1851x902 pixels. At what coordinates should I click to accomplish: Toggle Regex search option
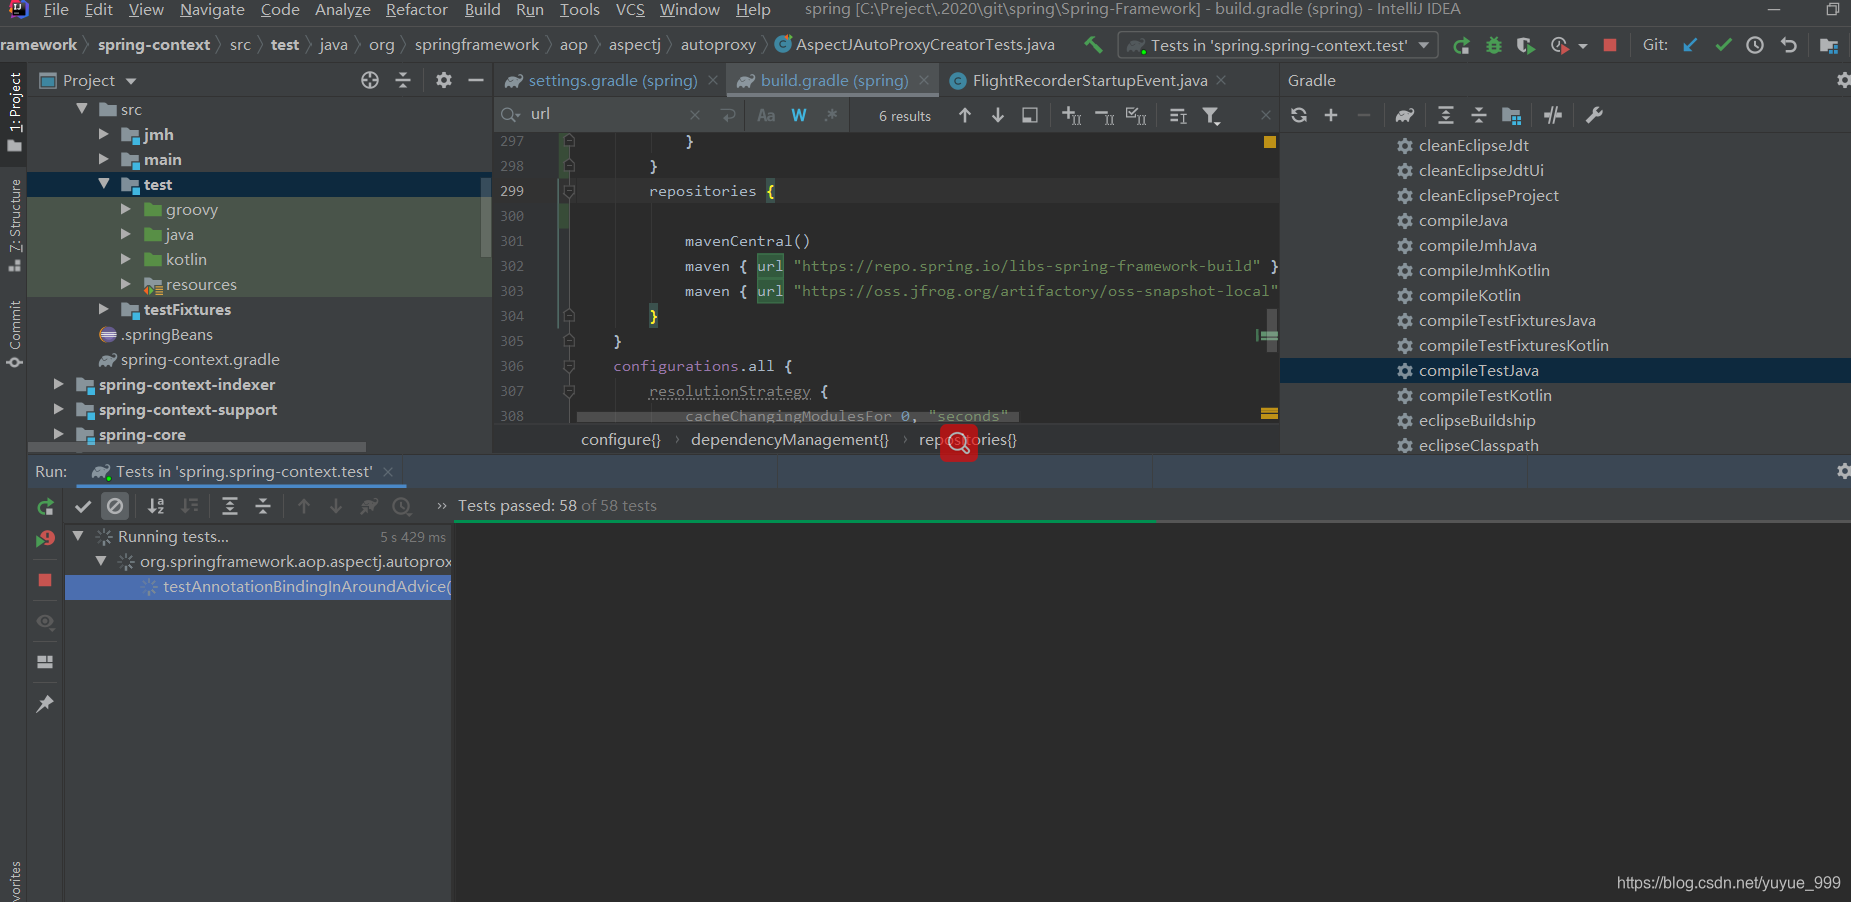[x=831, y=115]
